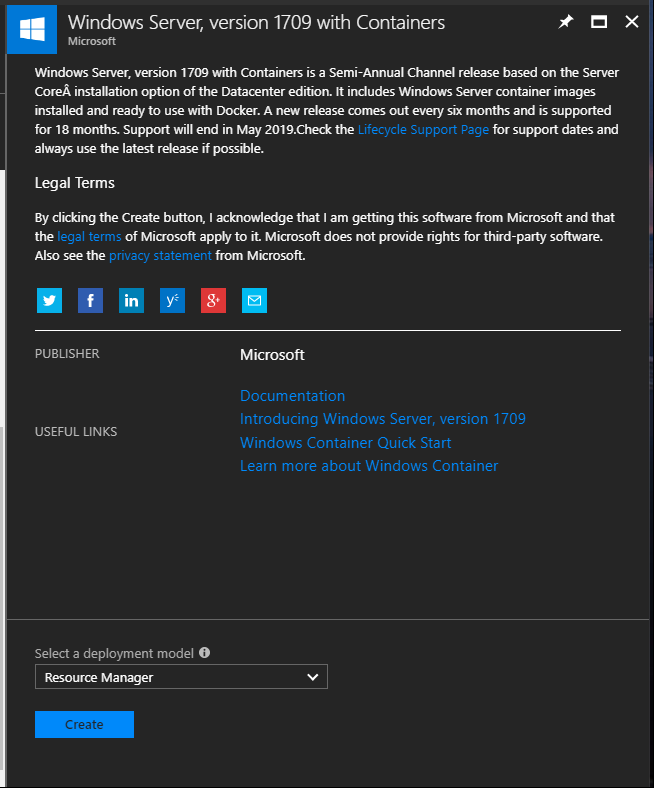654x788 pixels.
Task: Click the PUBLISHER label
Action: coord(67,354)
